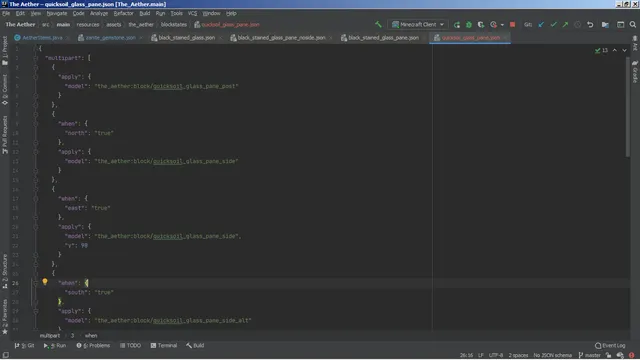Screen dimensions: 640x360
Task: Open the Analyze menu
Action: tap(99, 13)
